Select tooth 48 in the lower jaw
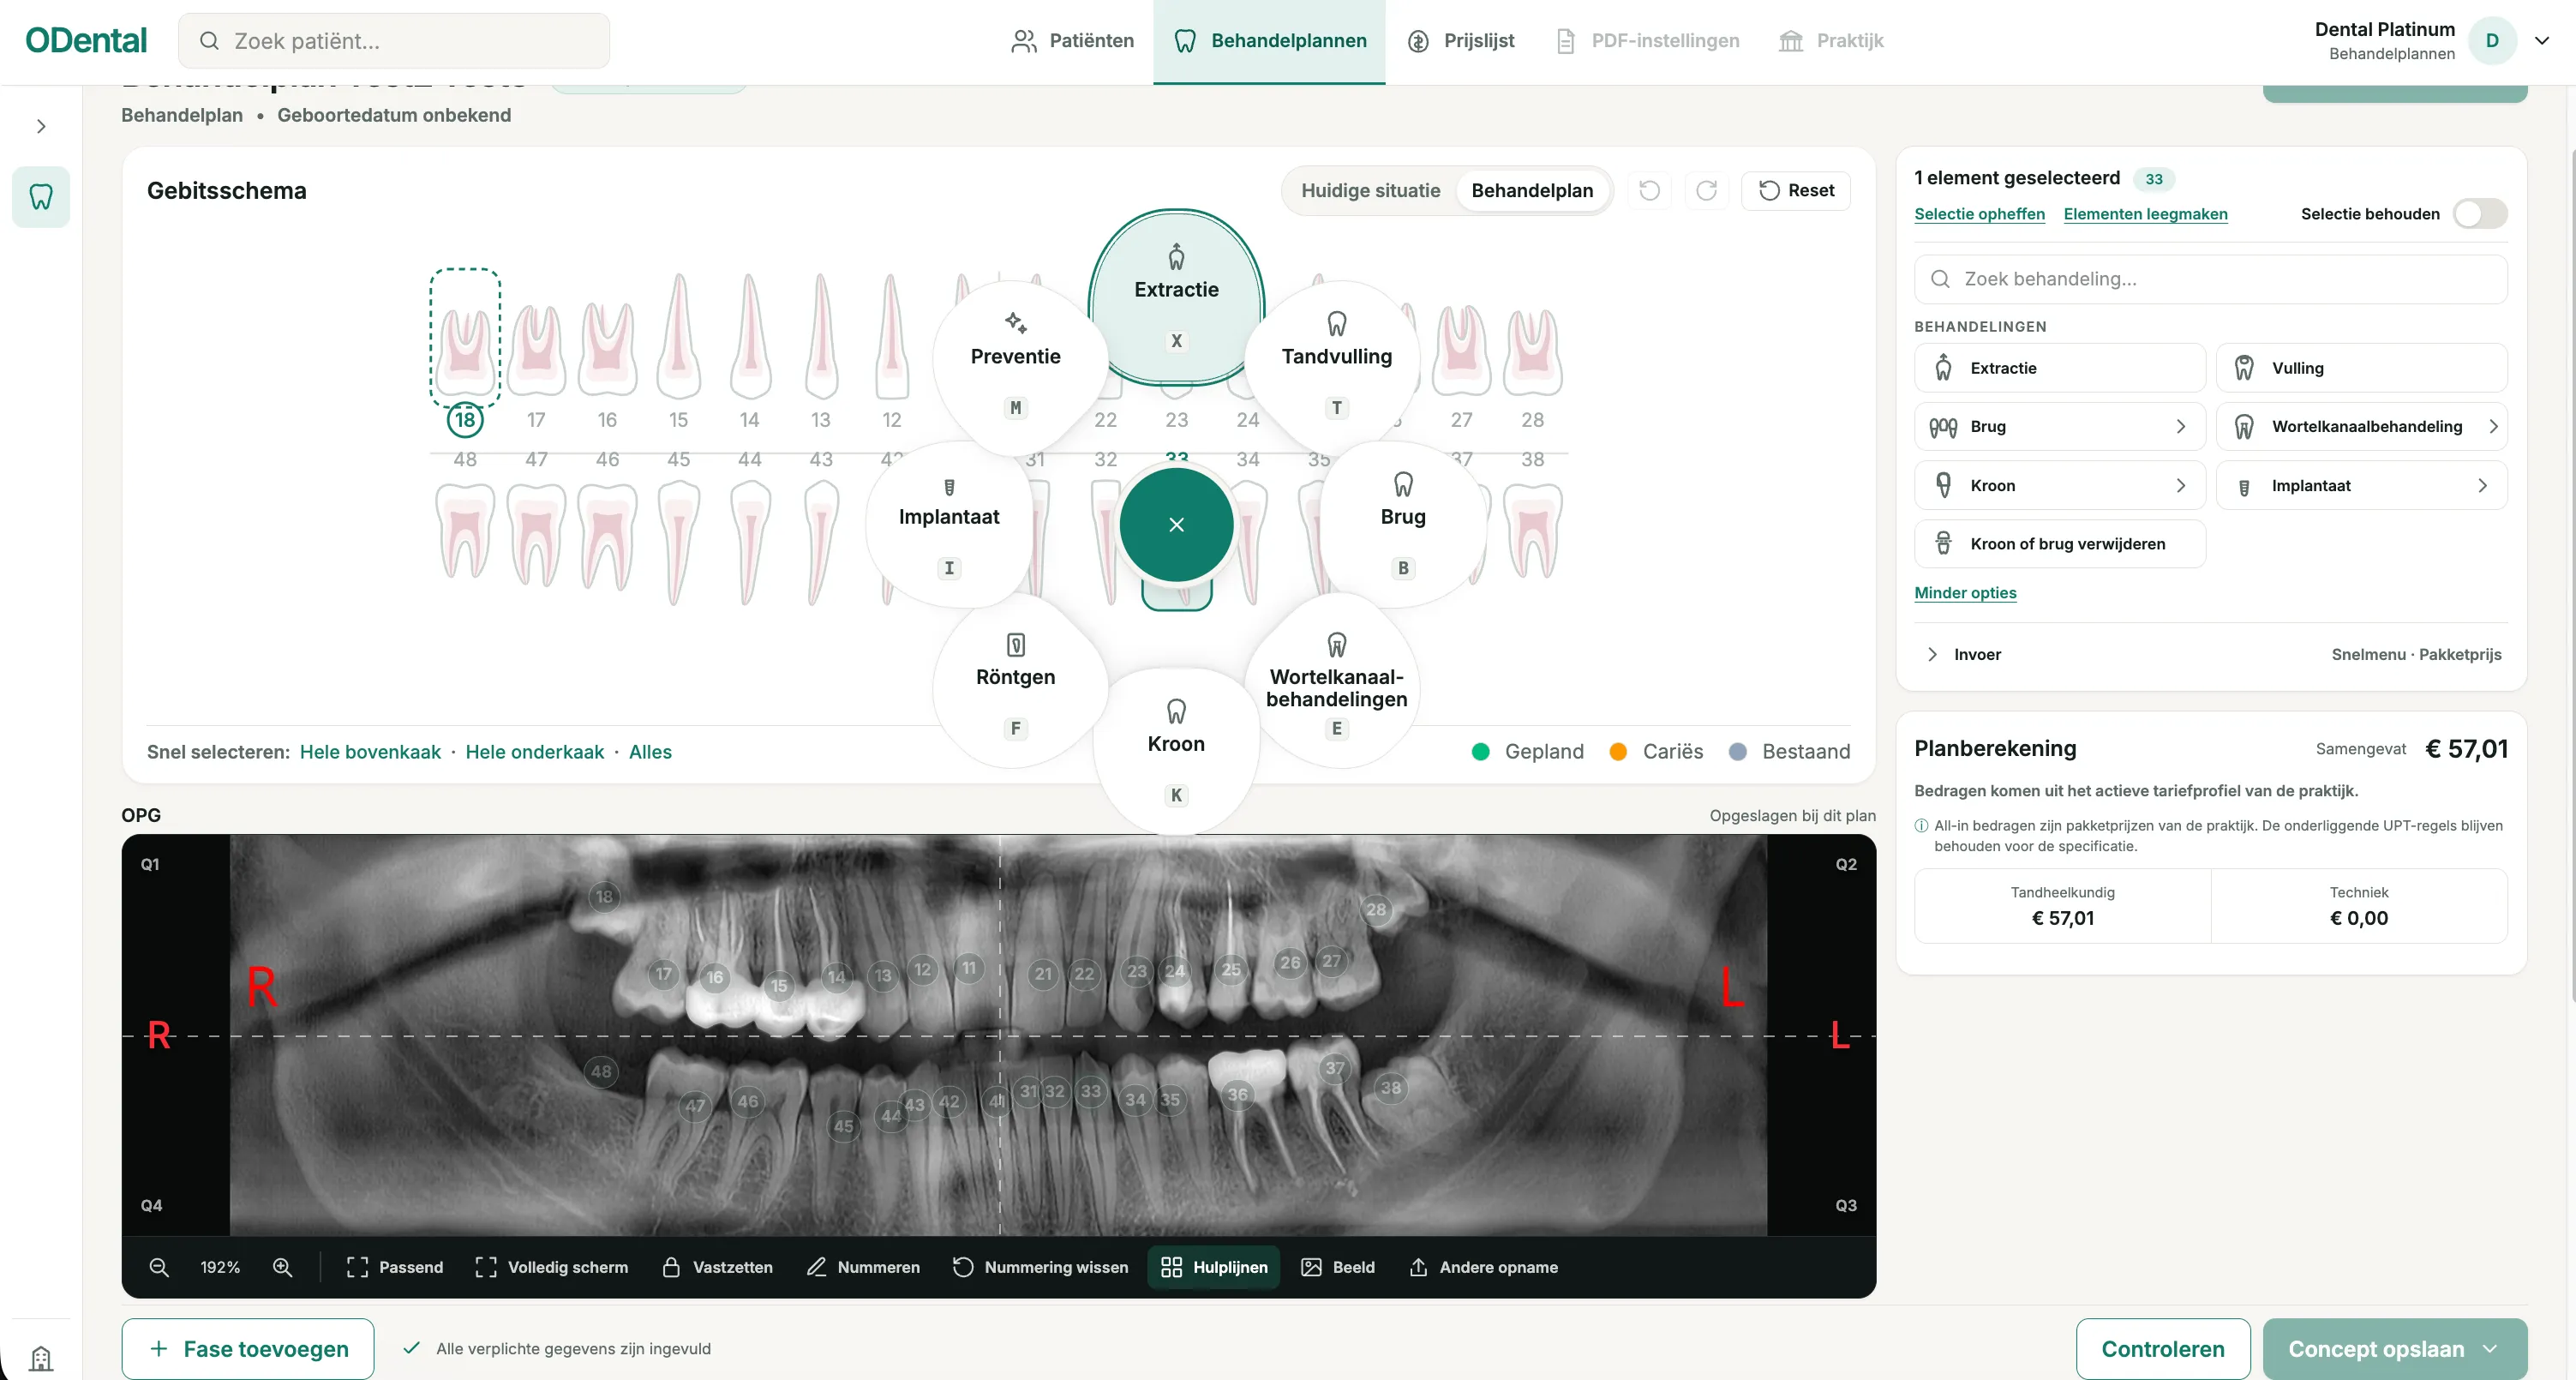The height and width of the screenshot is (1380, 2576). pyautogui.click(x=465, y=530)
